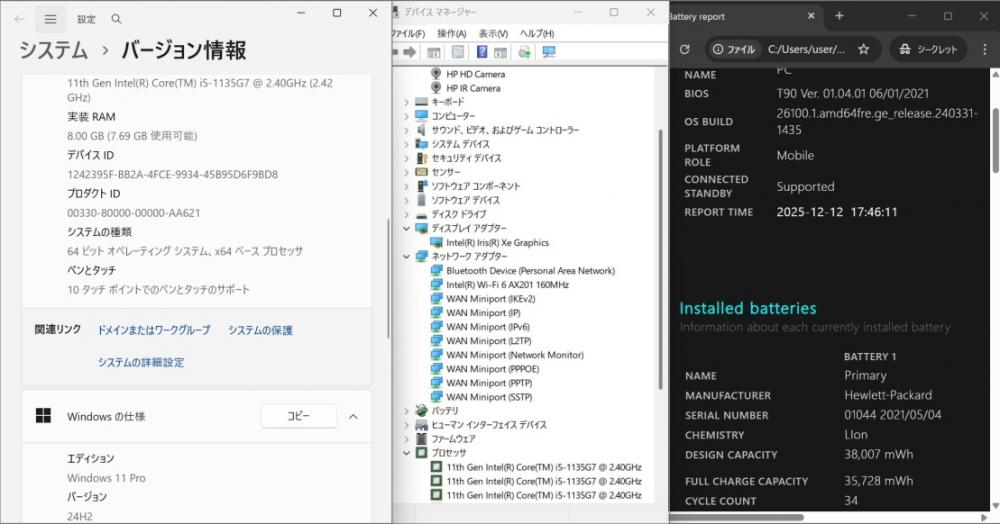Open システムの保護 link

pos(260,330)
